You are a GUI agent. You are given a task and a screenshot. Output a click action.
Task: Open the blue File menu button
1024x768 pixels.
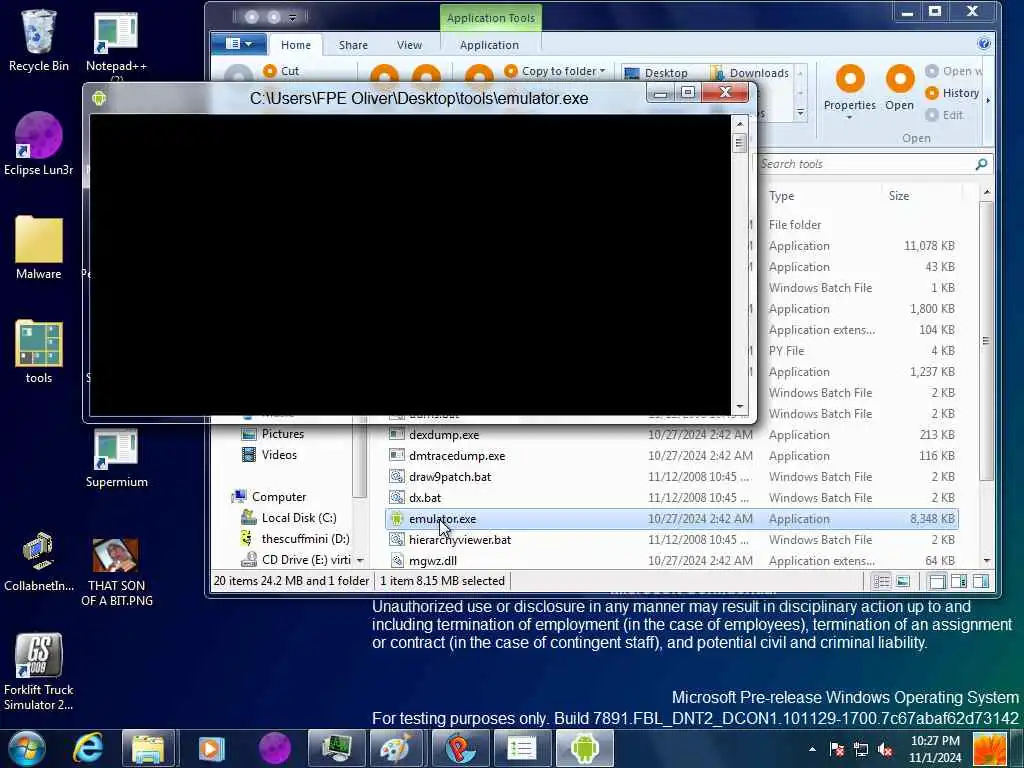click(238, 44)
